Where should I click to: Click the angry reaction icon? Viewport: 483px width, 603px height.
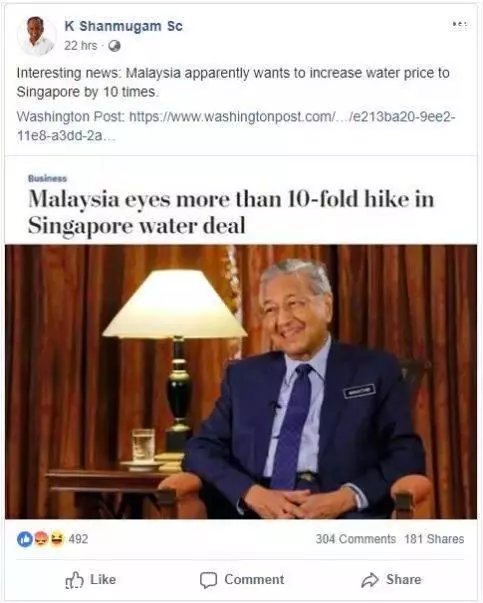[40, 539]
